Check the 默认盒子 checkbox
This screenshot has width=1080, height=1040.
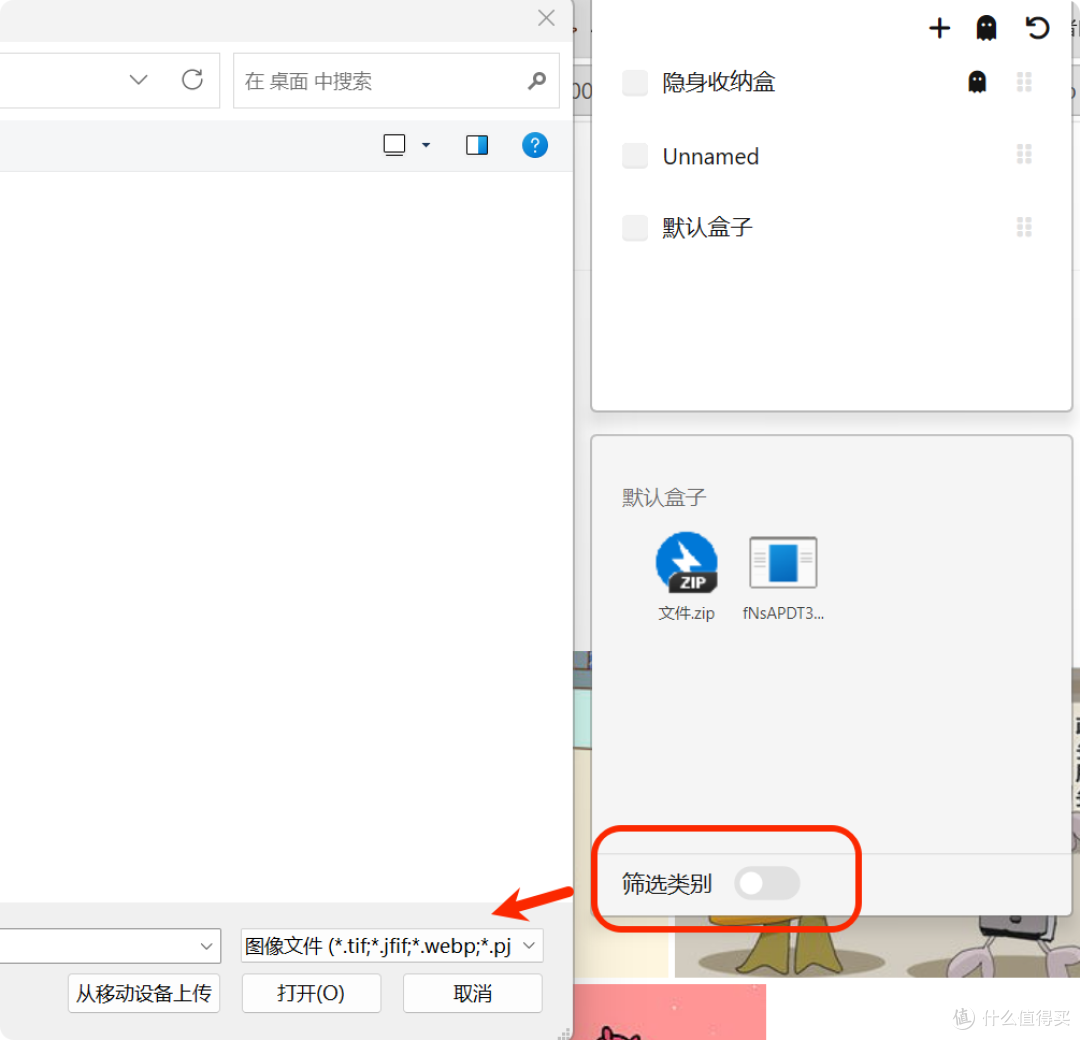(634, 227)
